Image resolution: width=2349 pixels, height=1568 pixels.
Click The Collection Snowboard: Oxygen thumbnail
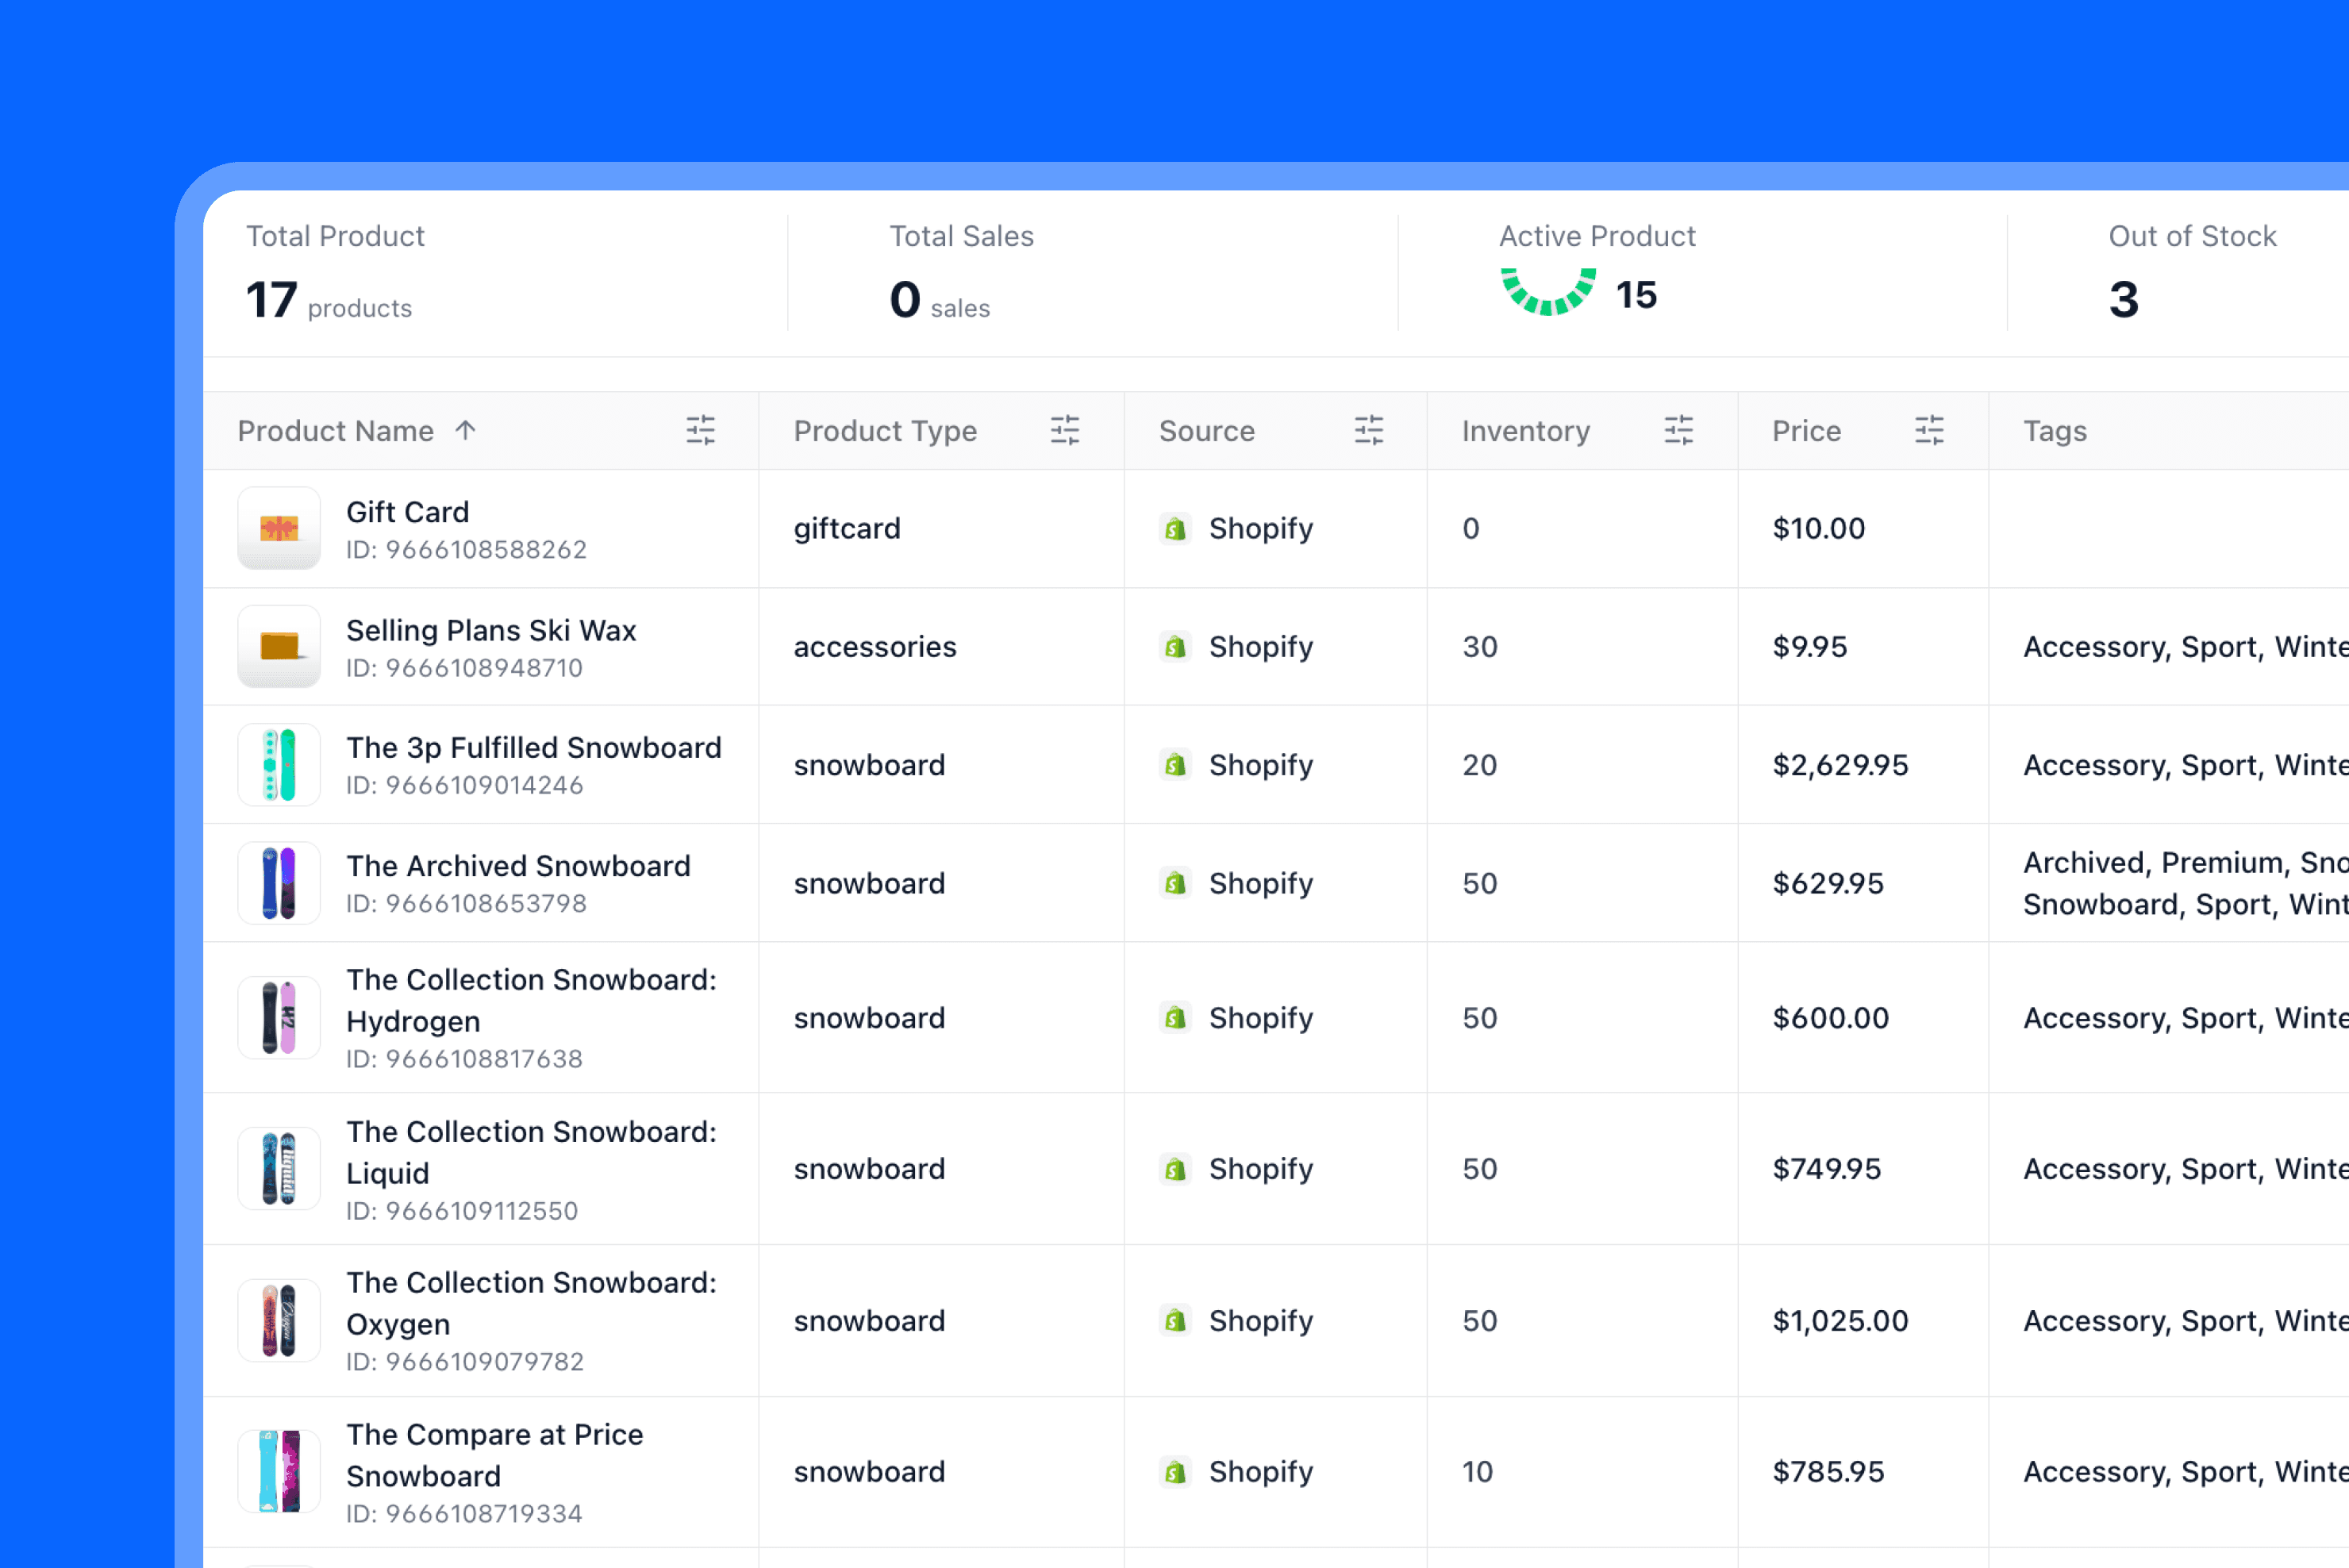pyautogui.click(x=279, y=1320)
